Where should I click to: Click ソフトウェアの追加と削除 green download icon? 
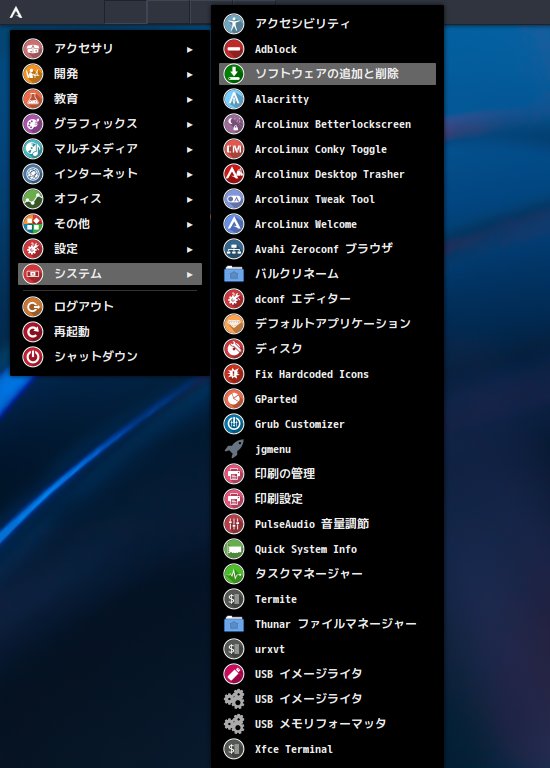(234, 74)
